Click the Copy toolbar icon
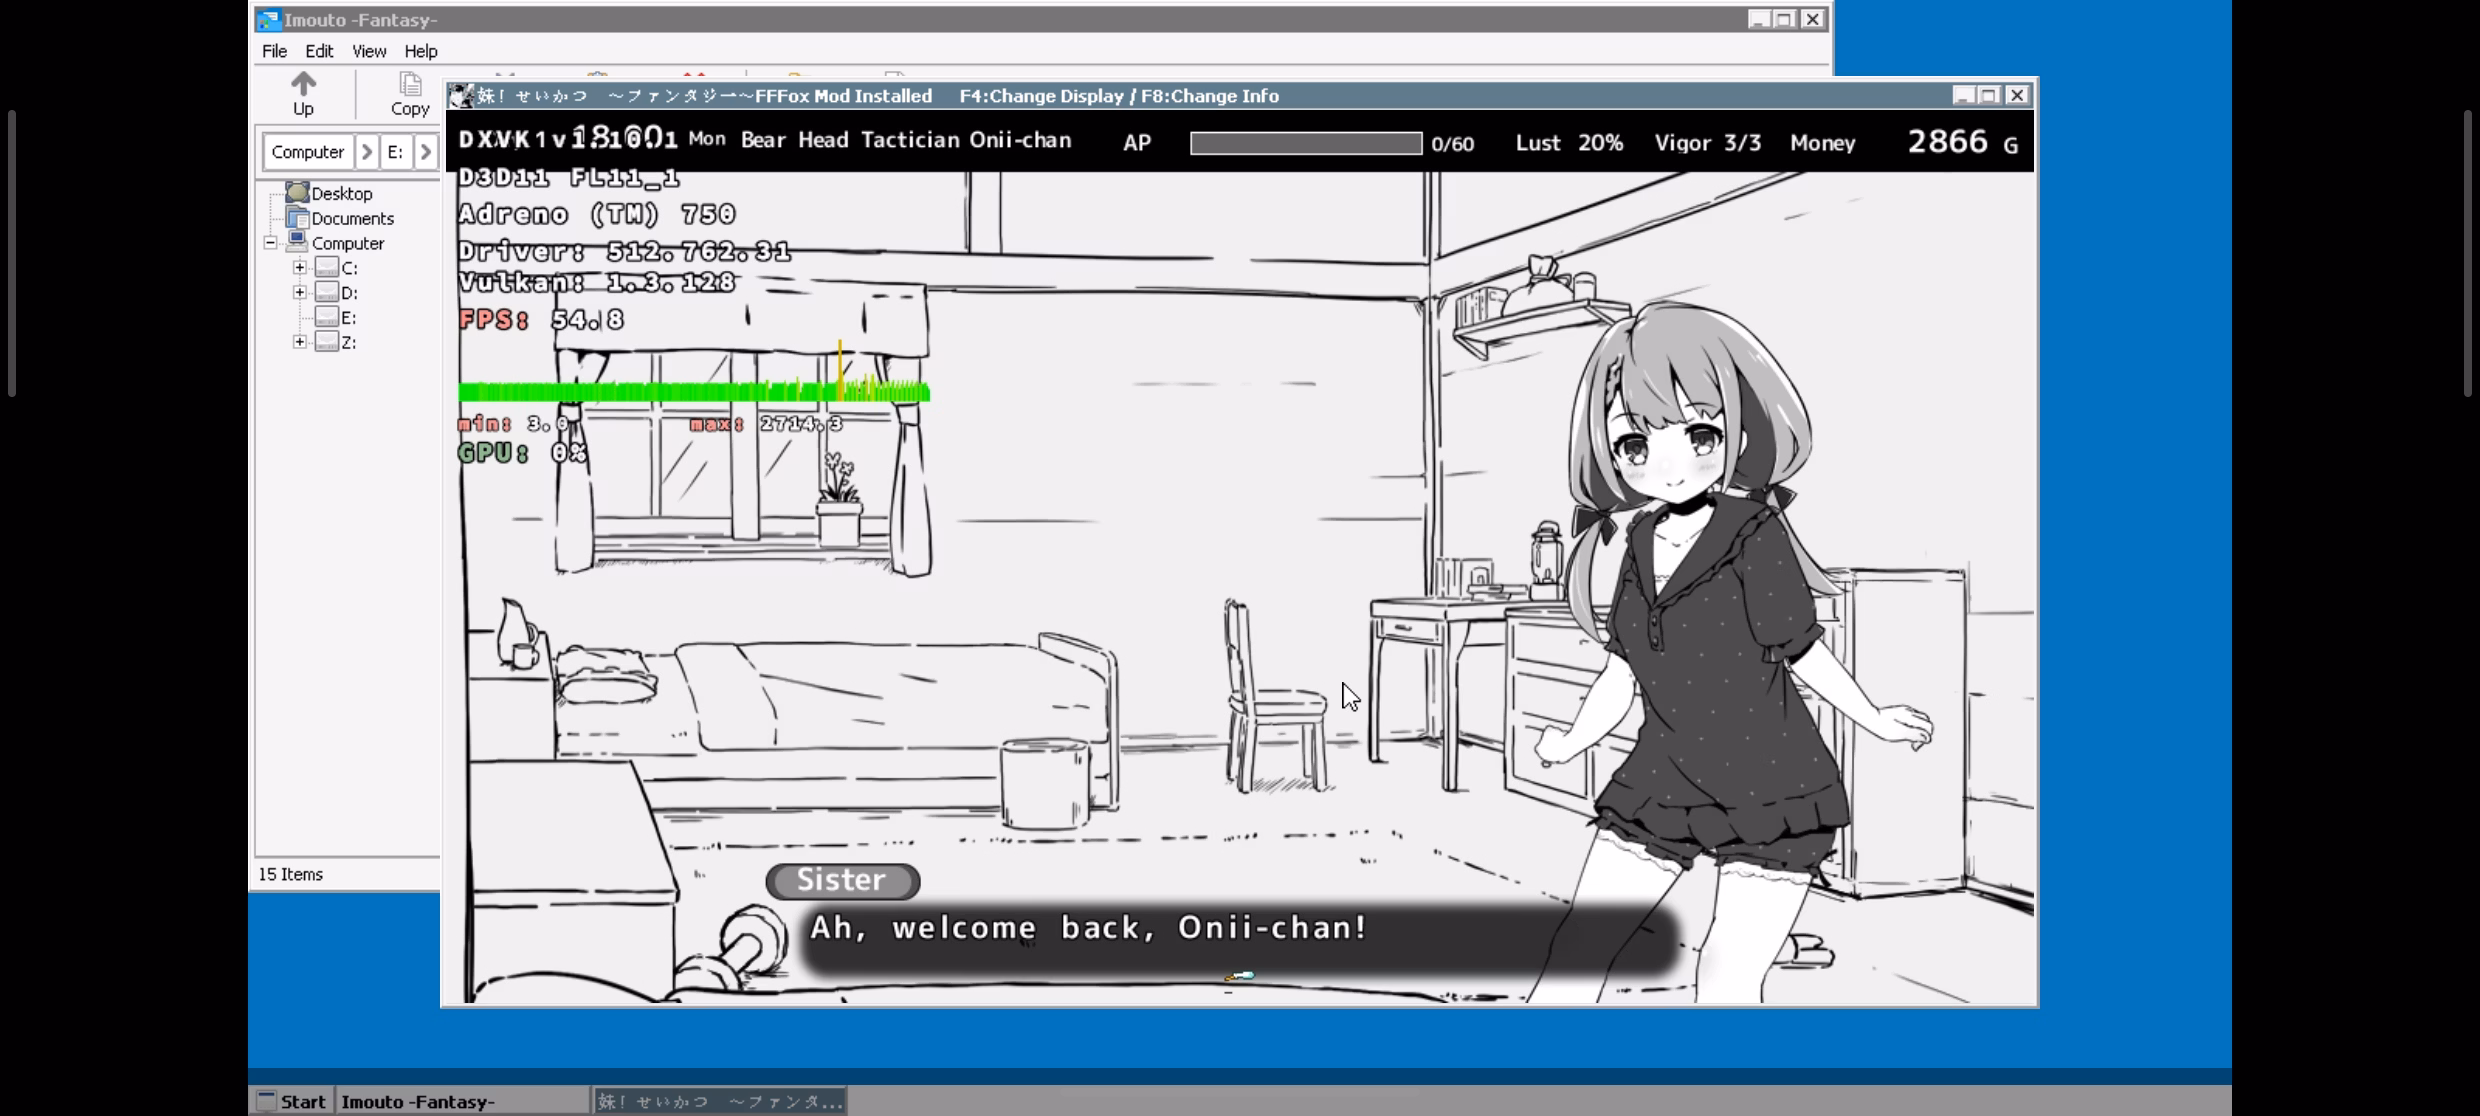Screen dimensions: 2480x1116 pos(410,85)
